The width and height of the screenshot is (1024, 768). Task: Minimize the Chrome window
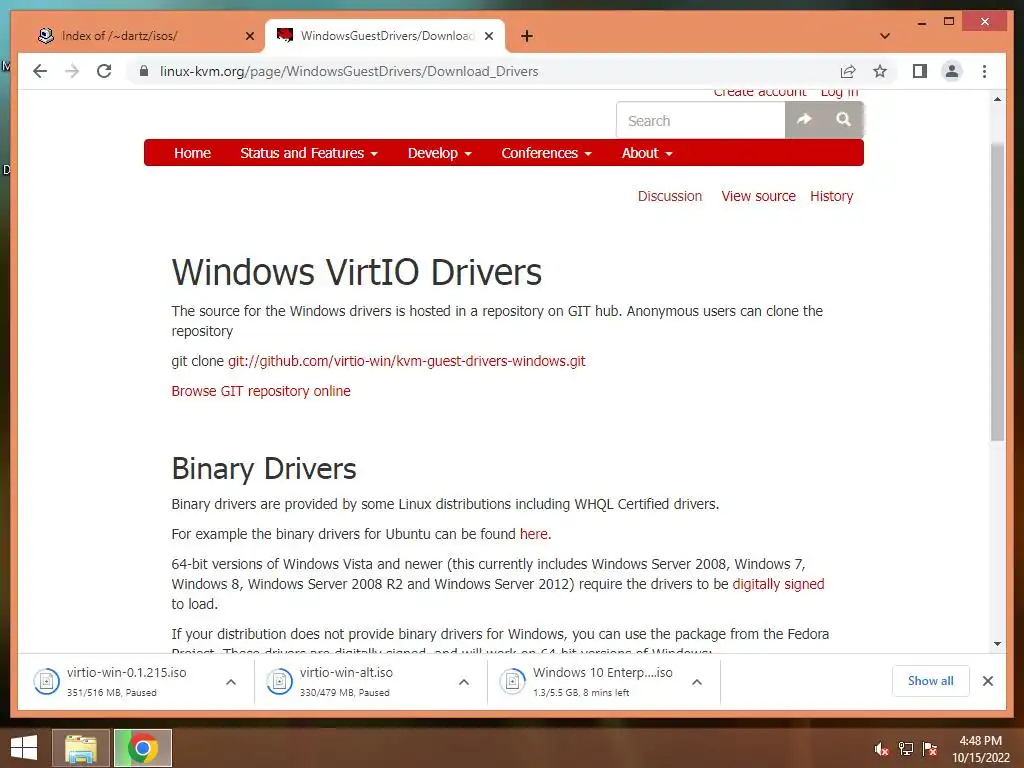tap(921, 22)
